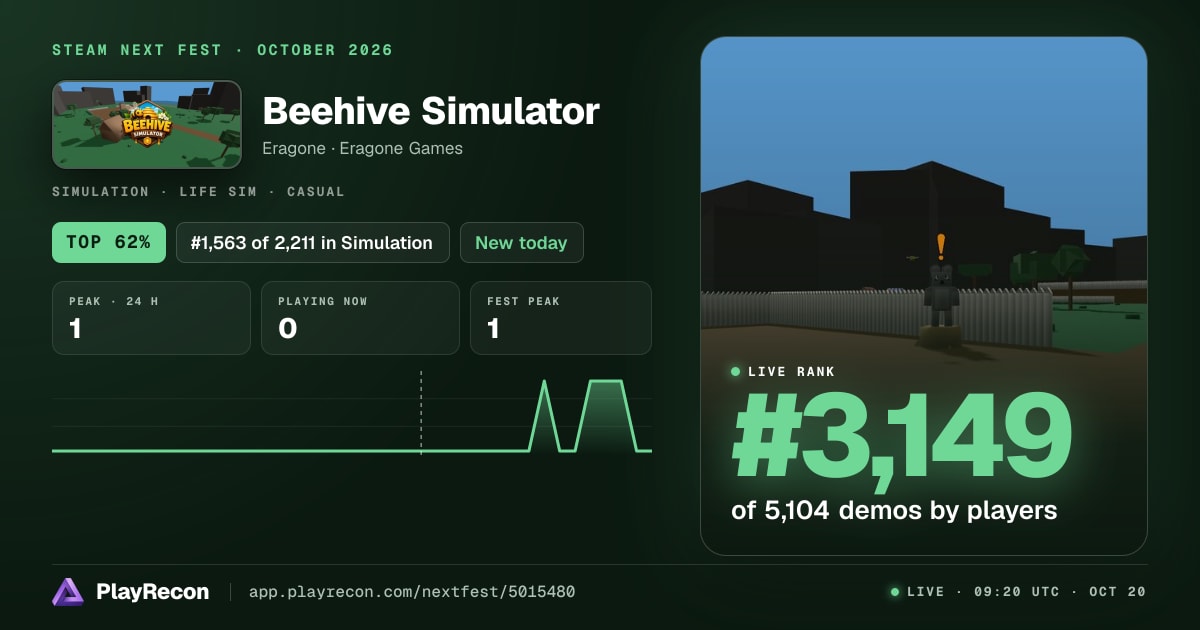The width and height of the screenshot is (1200, 630).
Task: Click the Eragone · Eragone Games developer text
Action: click(x=362, y=148)
